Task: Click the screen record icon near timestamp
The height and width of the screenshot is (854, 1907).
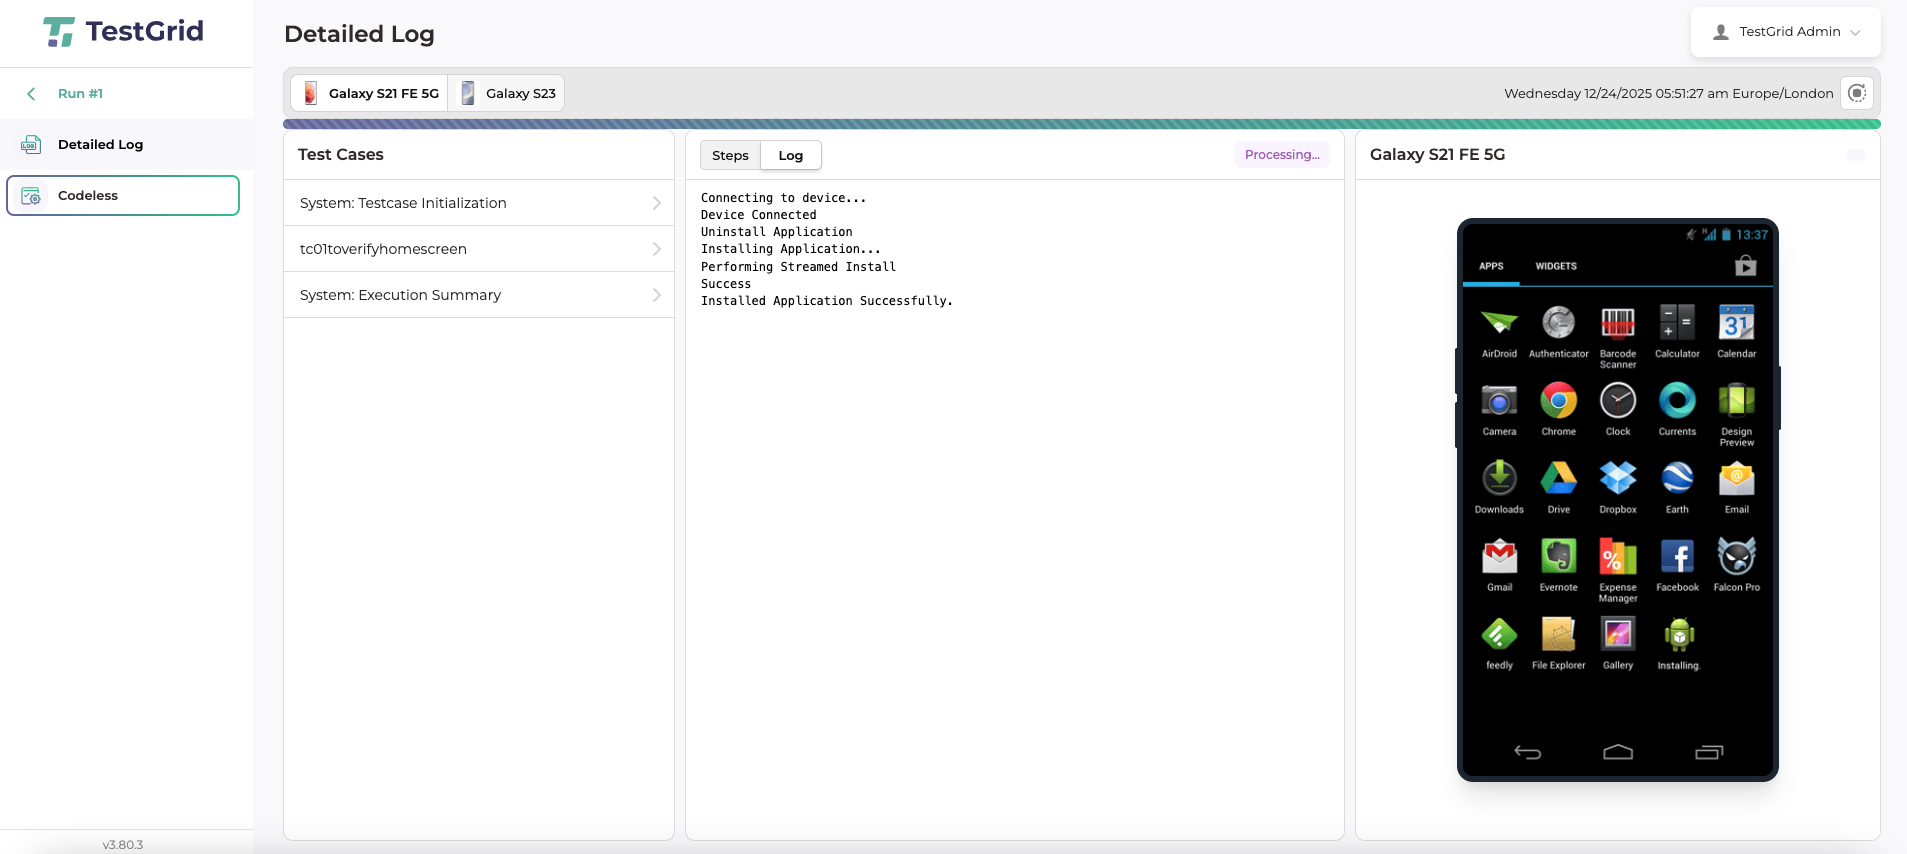Action: click(x=1856, y=93)
